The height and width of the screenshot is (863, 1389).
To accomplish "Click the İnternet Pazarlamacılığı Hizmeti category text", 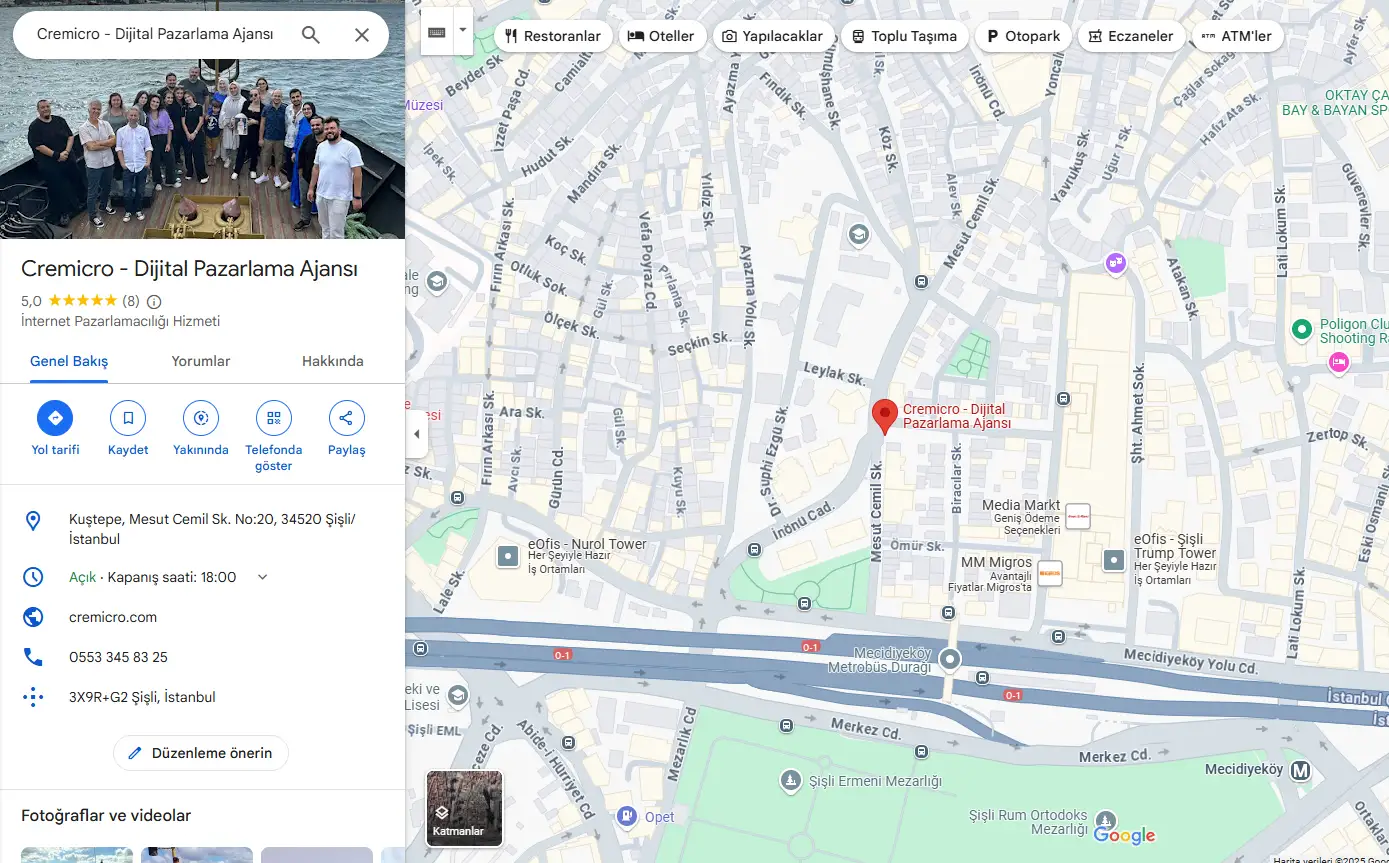I will click(121, 321).
